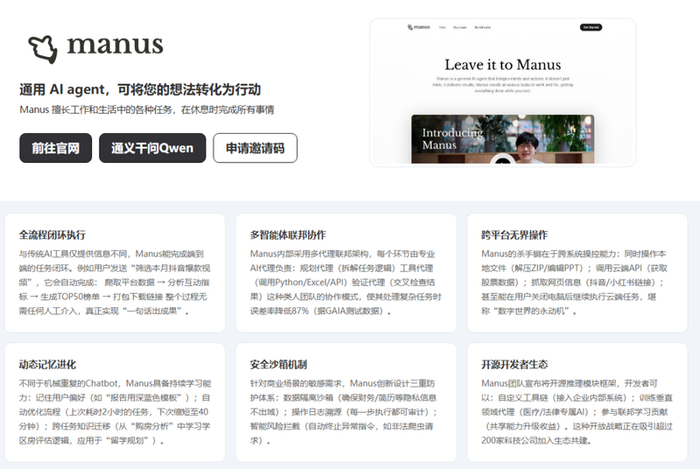Click the 动态记忆进化 description paragraph
700x469 pixels.
click(x=115, y=411)
